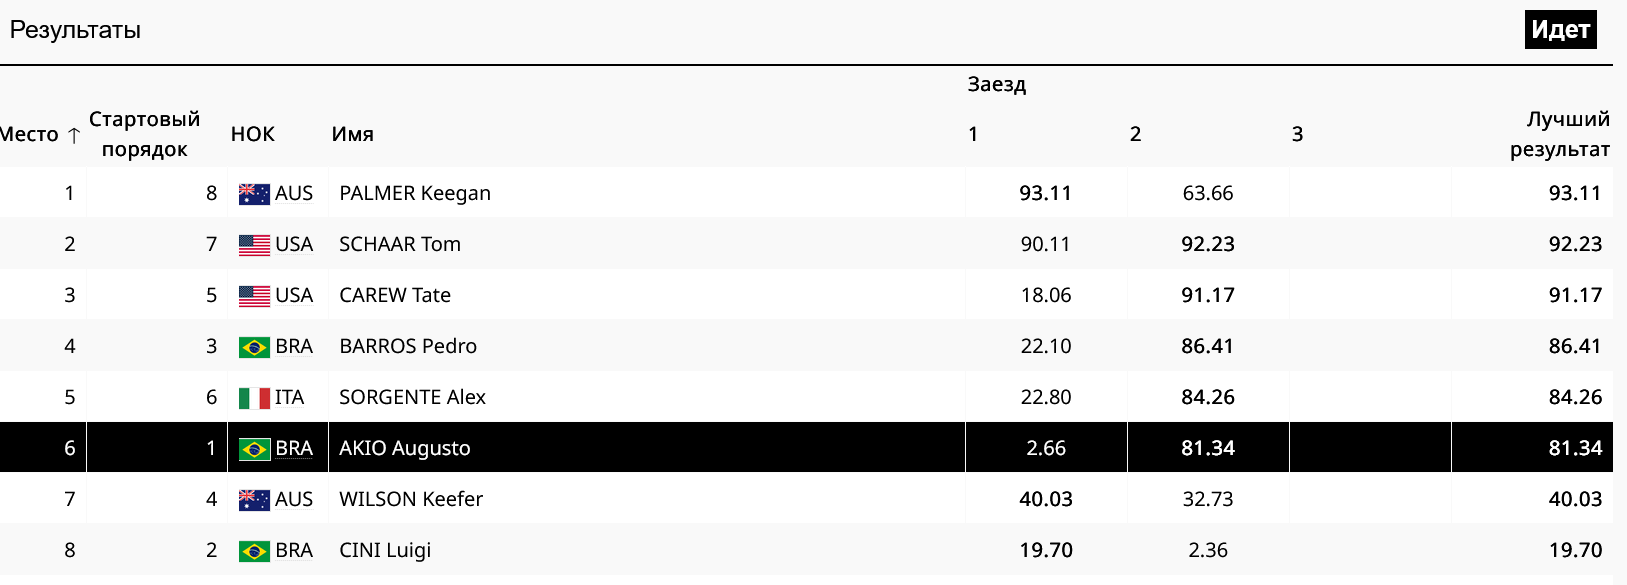This screenshot has width=1627, height=585.
Task: Click the Лучший результат column header
Action: 1559,134
